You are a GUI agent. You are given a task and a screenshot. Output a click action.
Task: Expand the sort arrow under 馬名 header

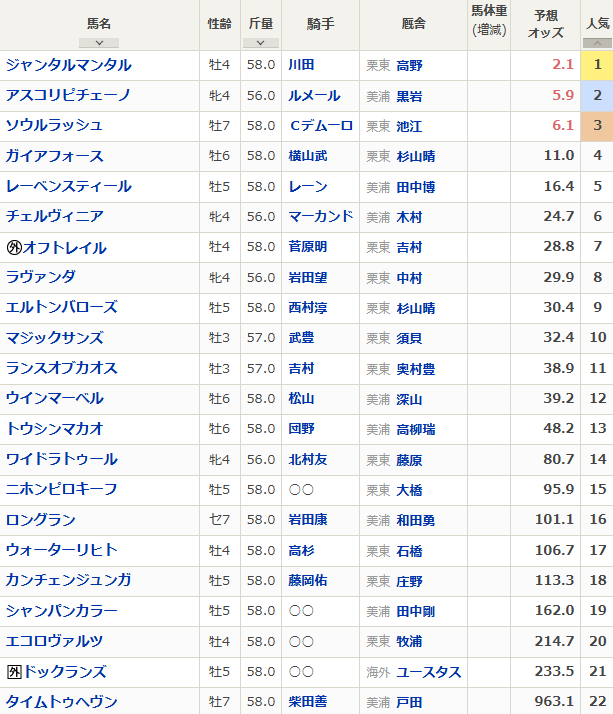coord(99,43)
